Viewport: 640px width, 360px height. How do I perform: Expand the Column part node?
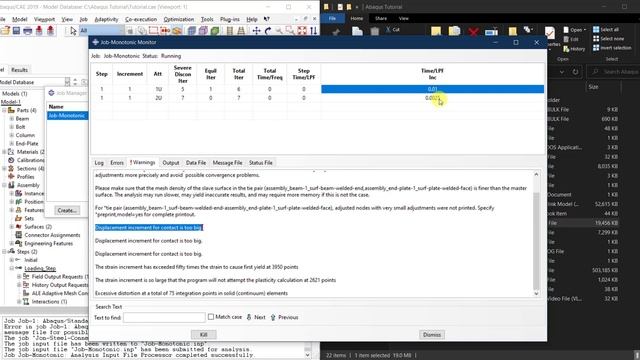click(11, 135)
